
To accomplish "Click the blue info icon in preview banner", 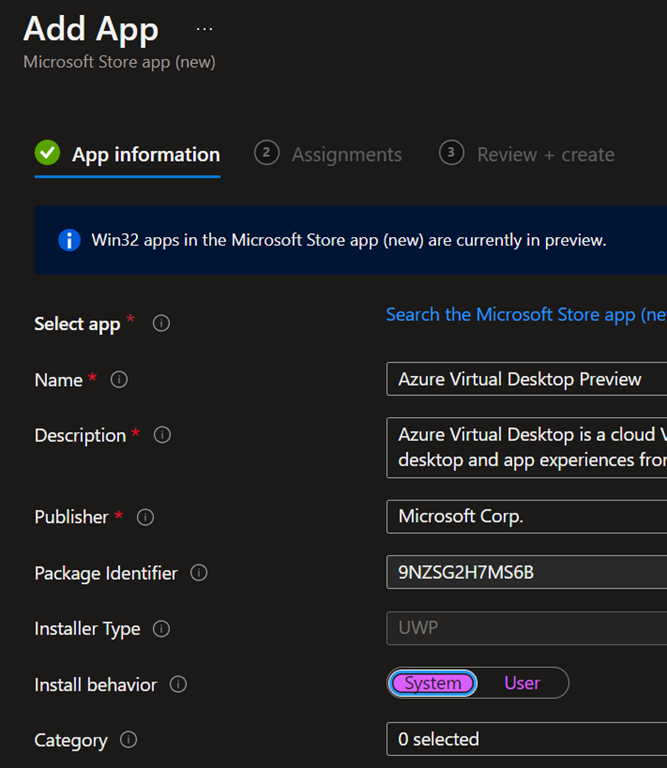I will (69, 240).
